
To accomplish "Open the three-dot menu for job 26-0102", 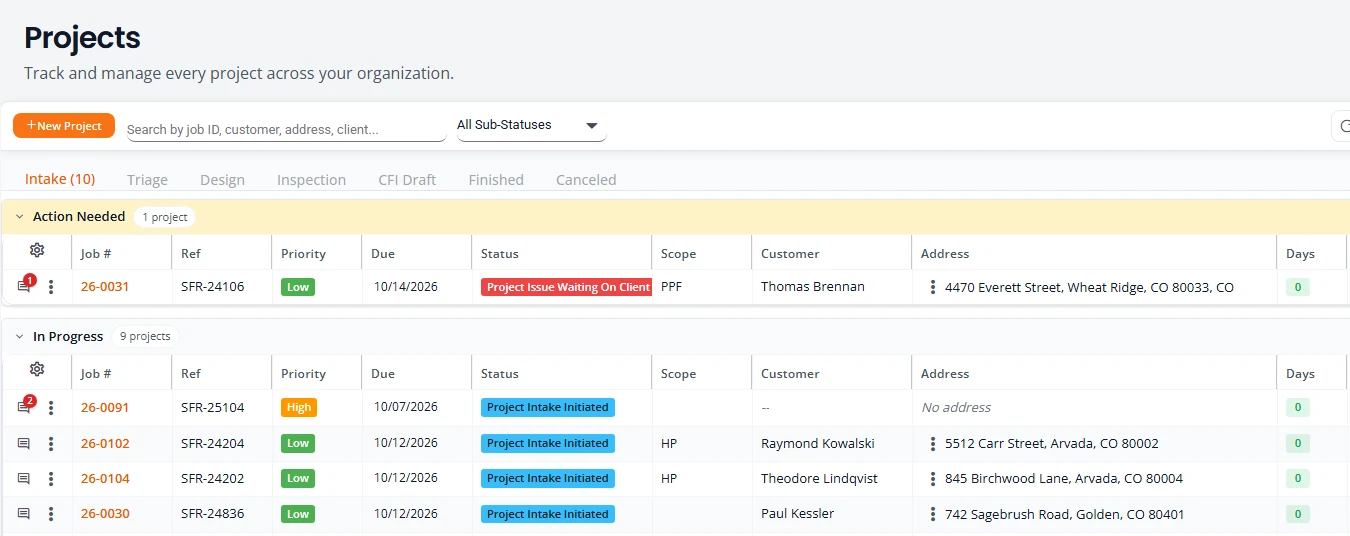I will point(51,443).
